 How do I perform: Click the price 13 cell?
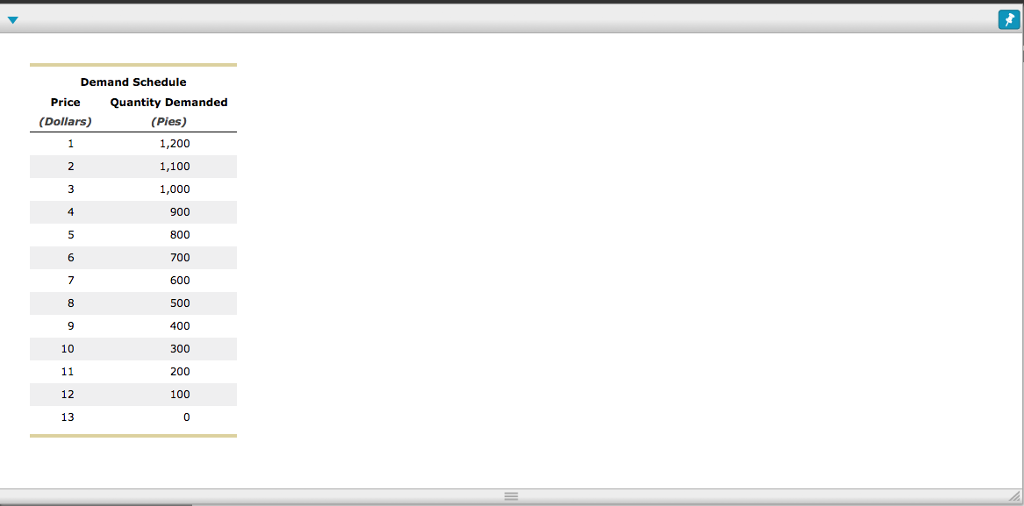point(68,417)
